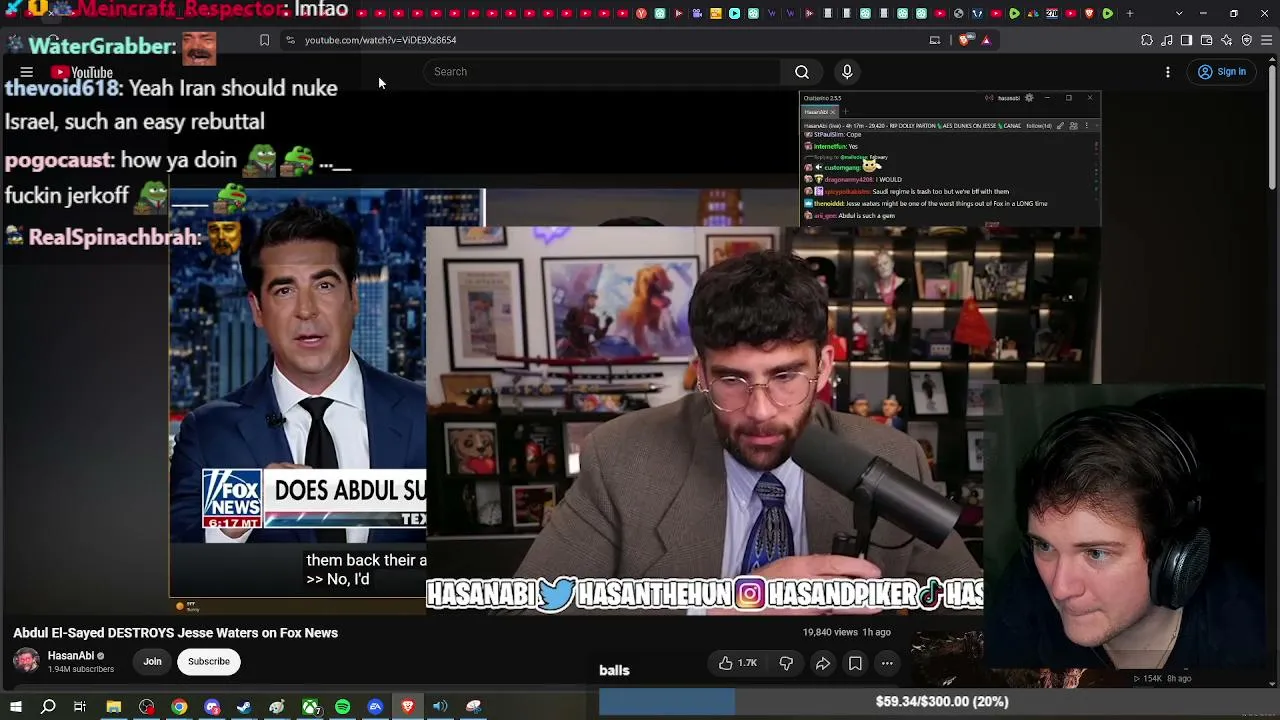Install-app icon at address bar's right end
The image size is (1280, 720).
click(935, 40)
